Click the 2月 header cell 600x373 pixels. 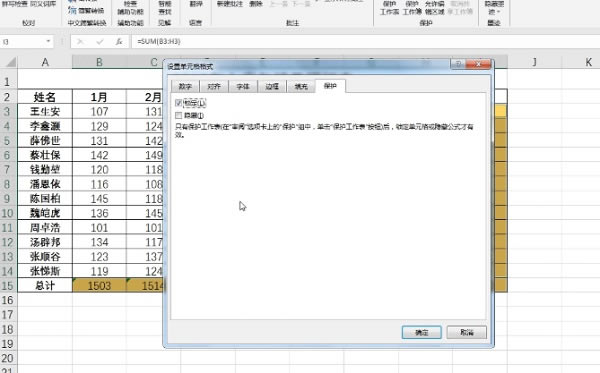click(146, 97)
